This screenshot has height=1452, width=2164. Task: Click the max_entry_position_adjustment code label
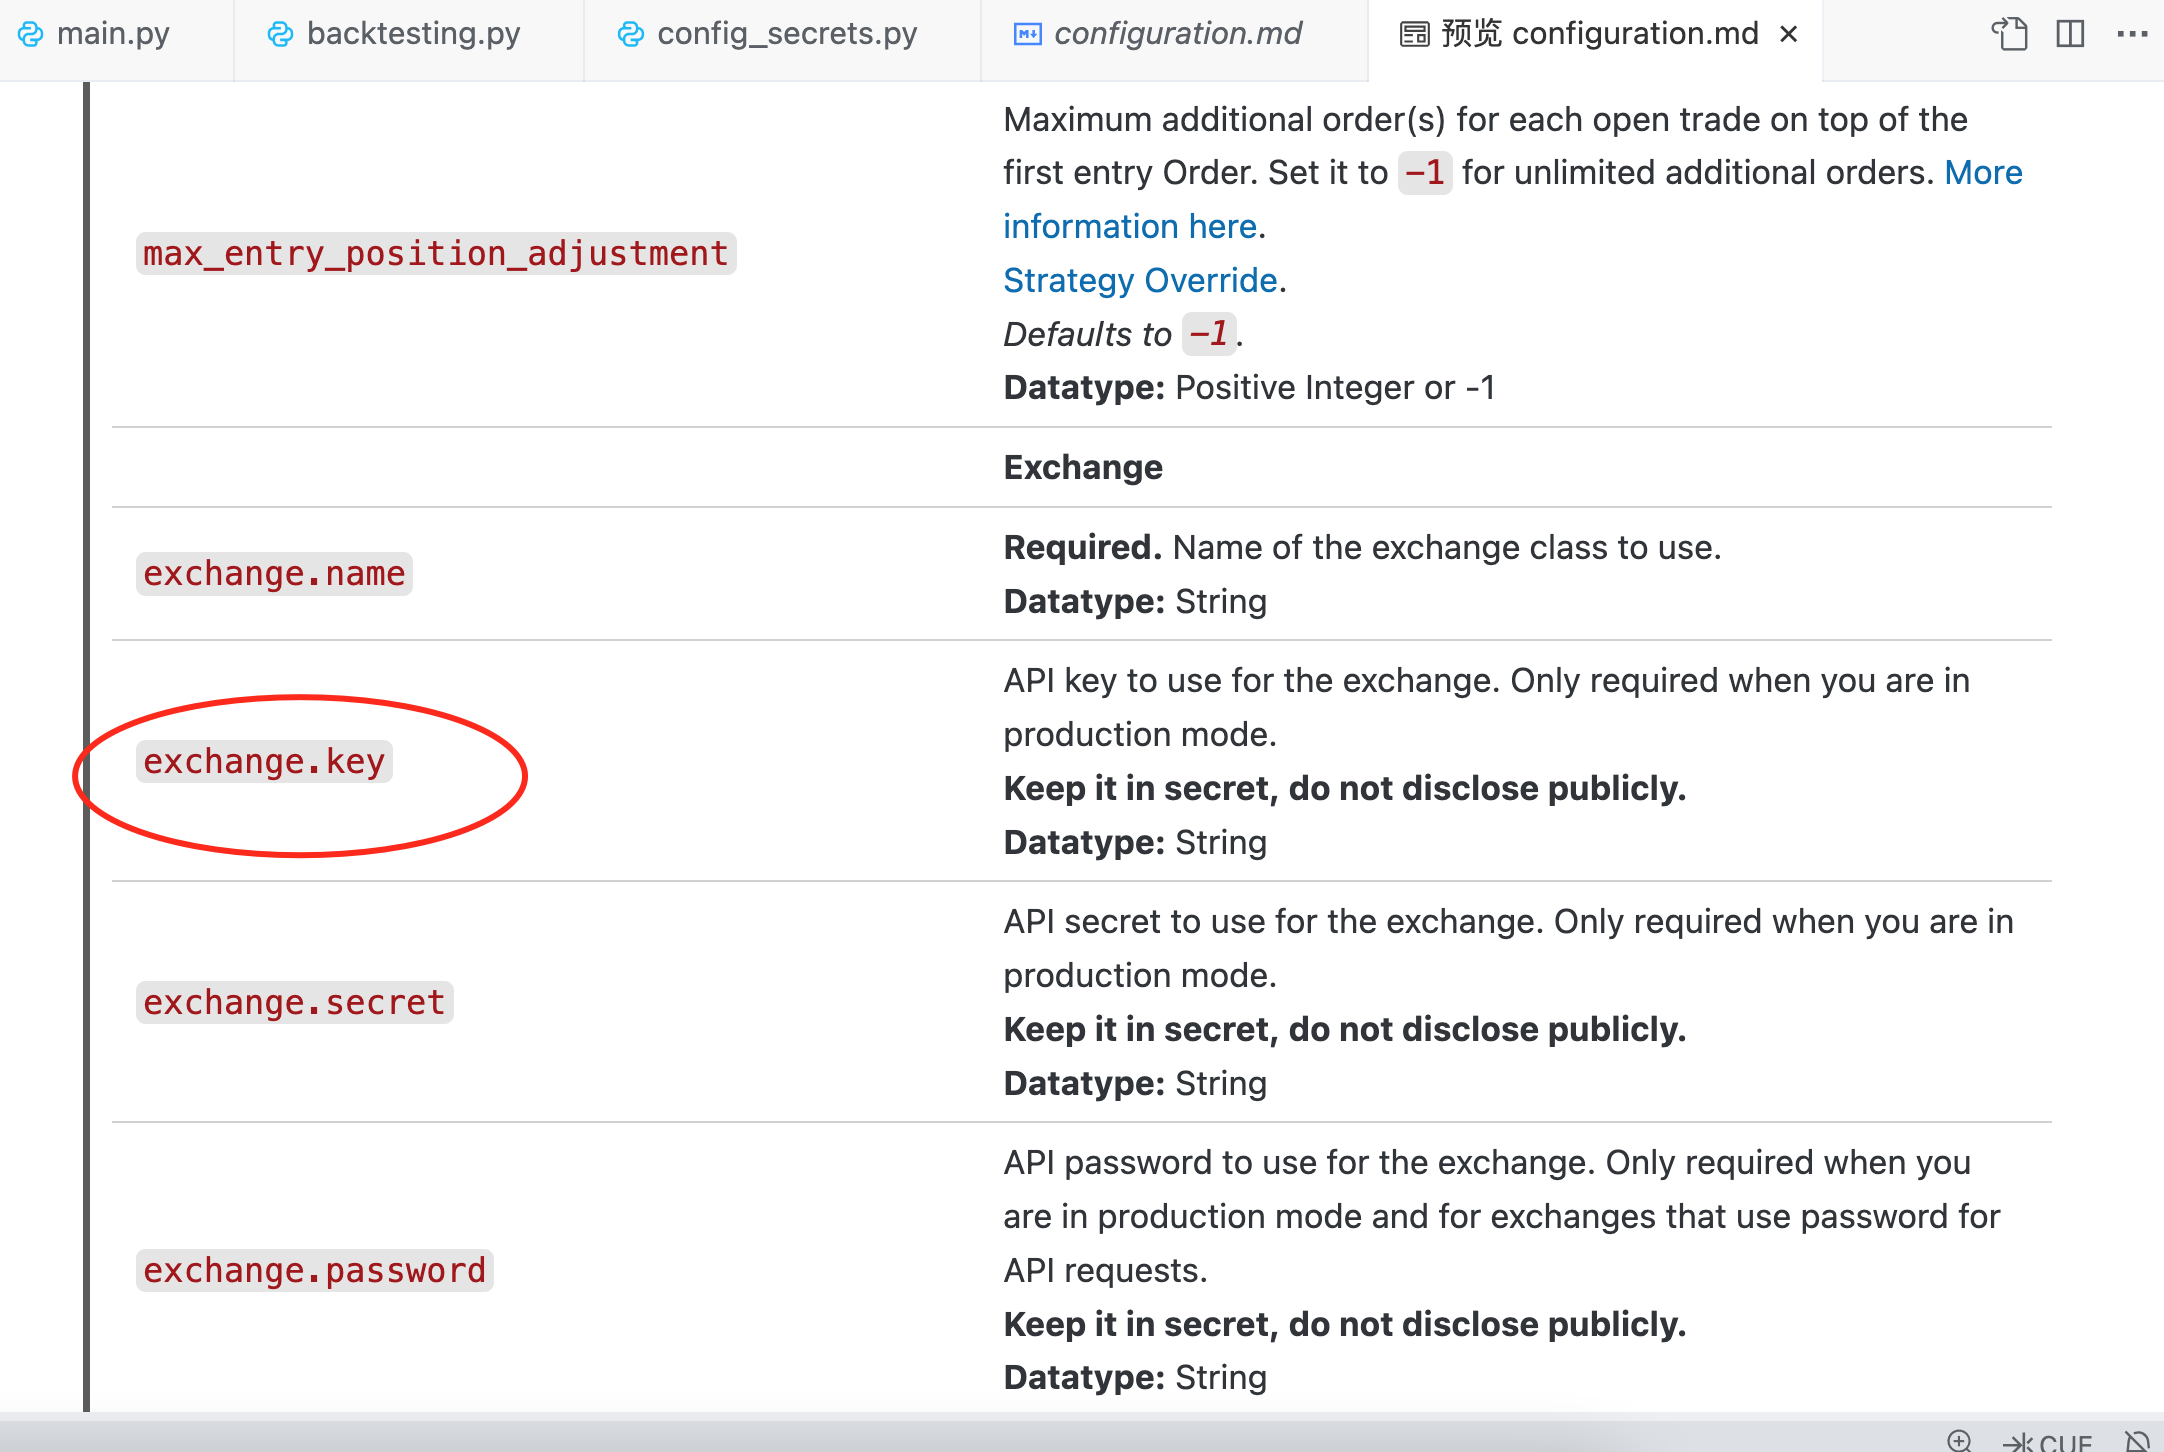435,254
